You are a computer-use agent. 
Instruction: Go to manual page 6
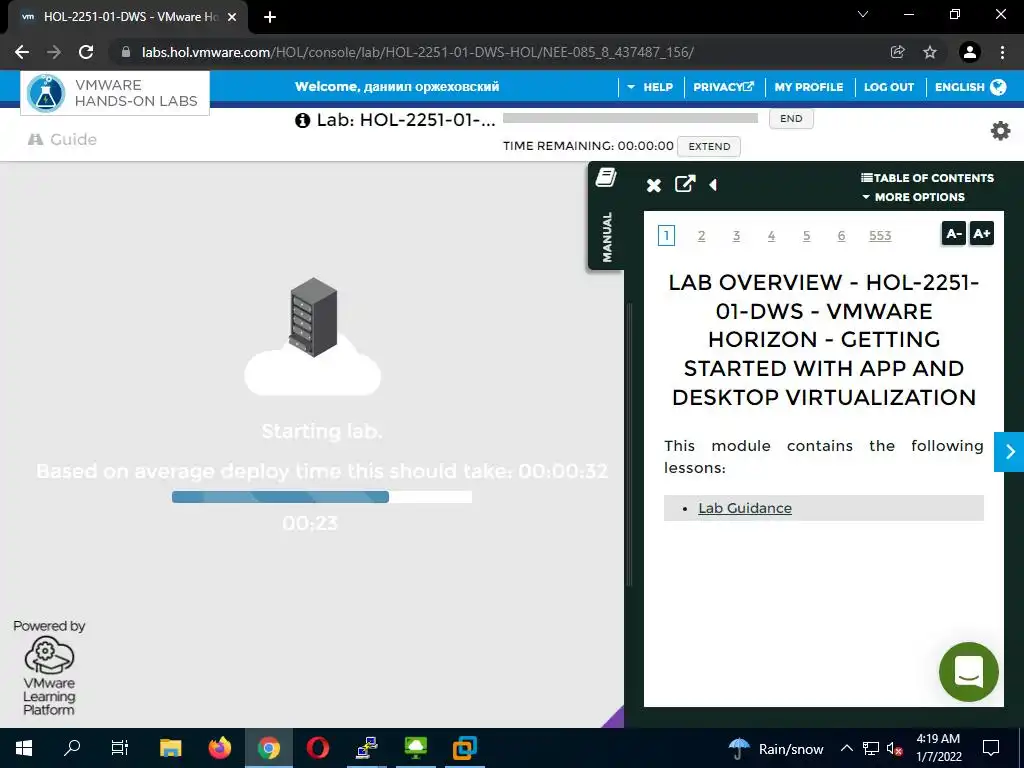click(x=841, y=236)
